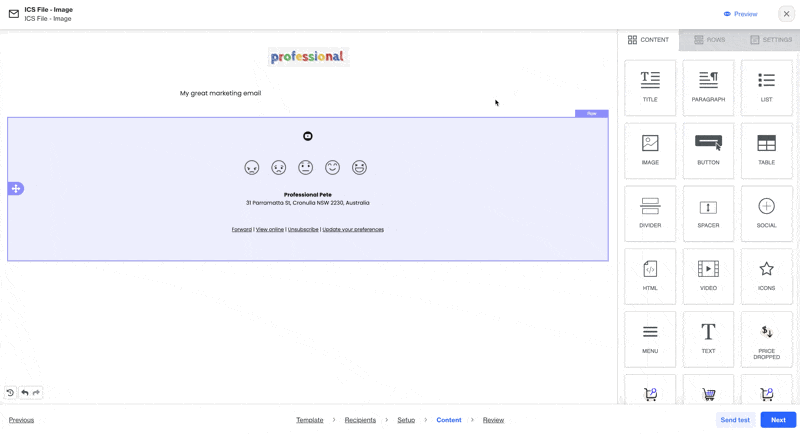
Task: Add an HTML content block
Action: 650,275
